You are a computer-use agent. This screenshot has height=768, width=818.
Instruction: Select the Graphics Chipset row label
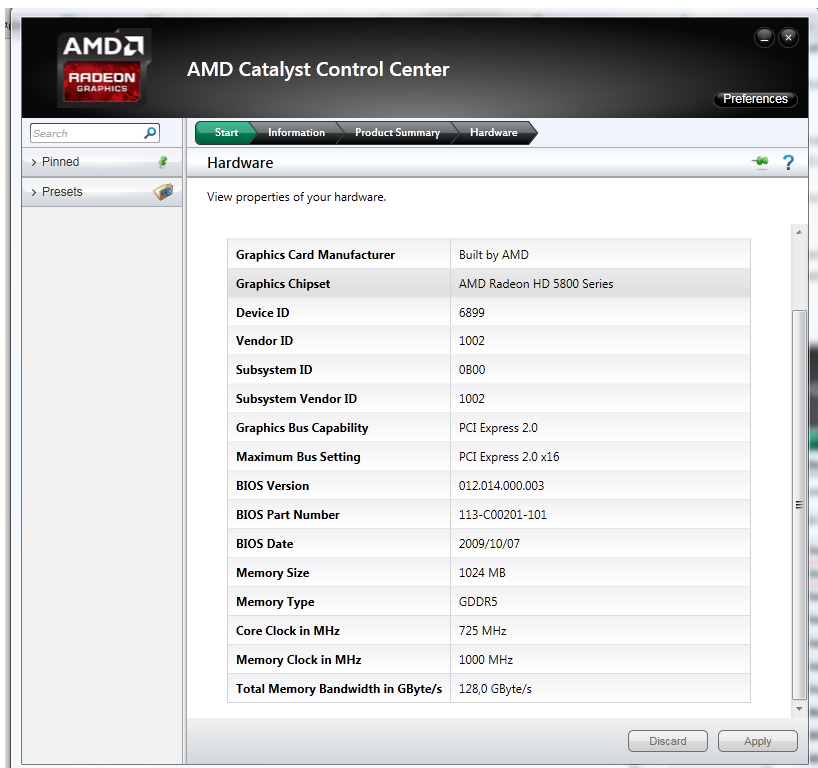tap(283, 284)
